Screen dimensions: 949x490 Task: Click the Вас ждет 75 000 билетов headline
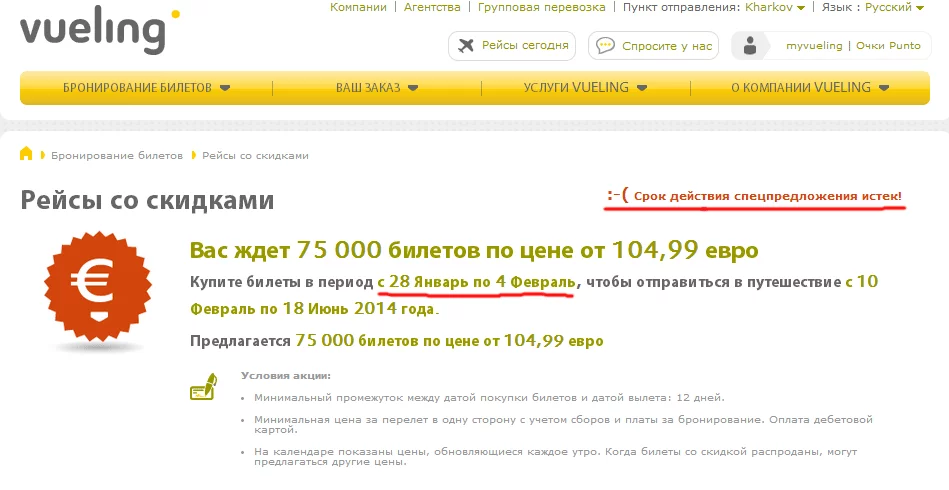coord(474,250)
